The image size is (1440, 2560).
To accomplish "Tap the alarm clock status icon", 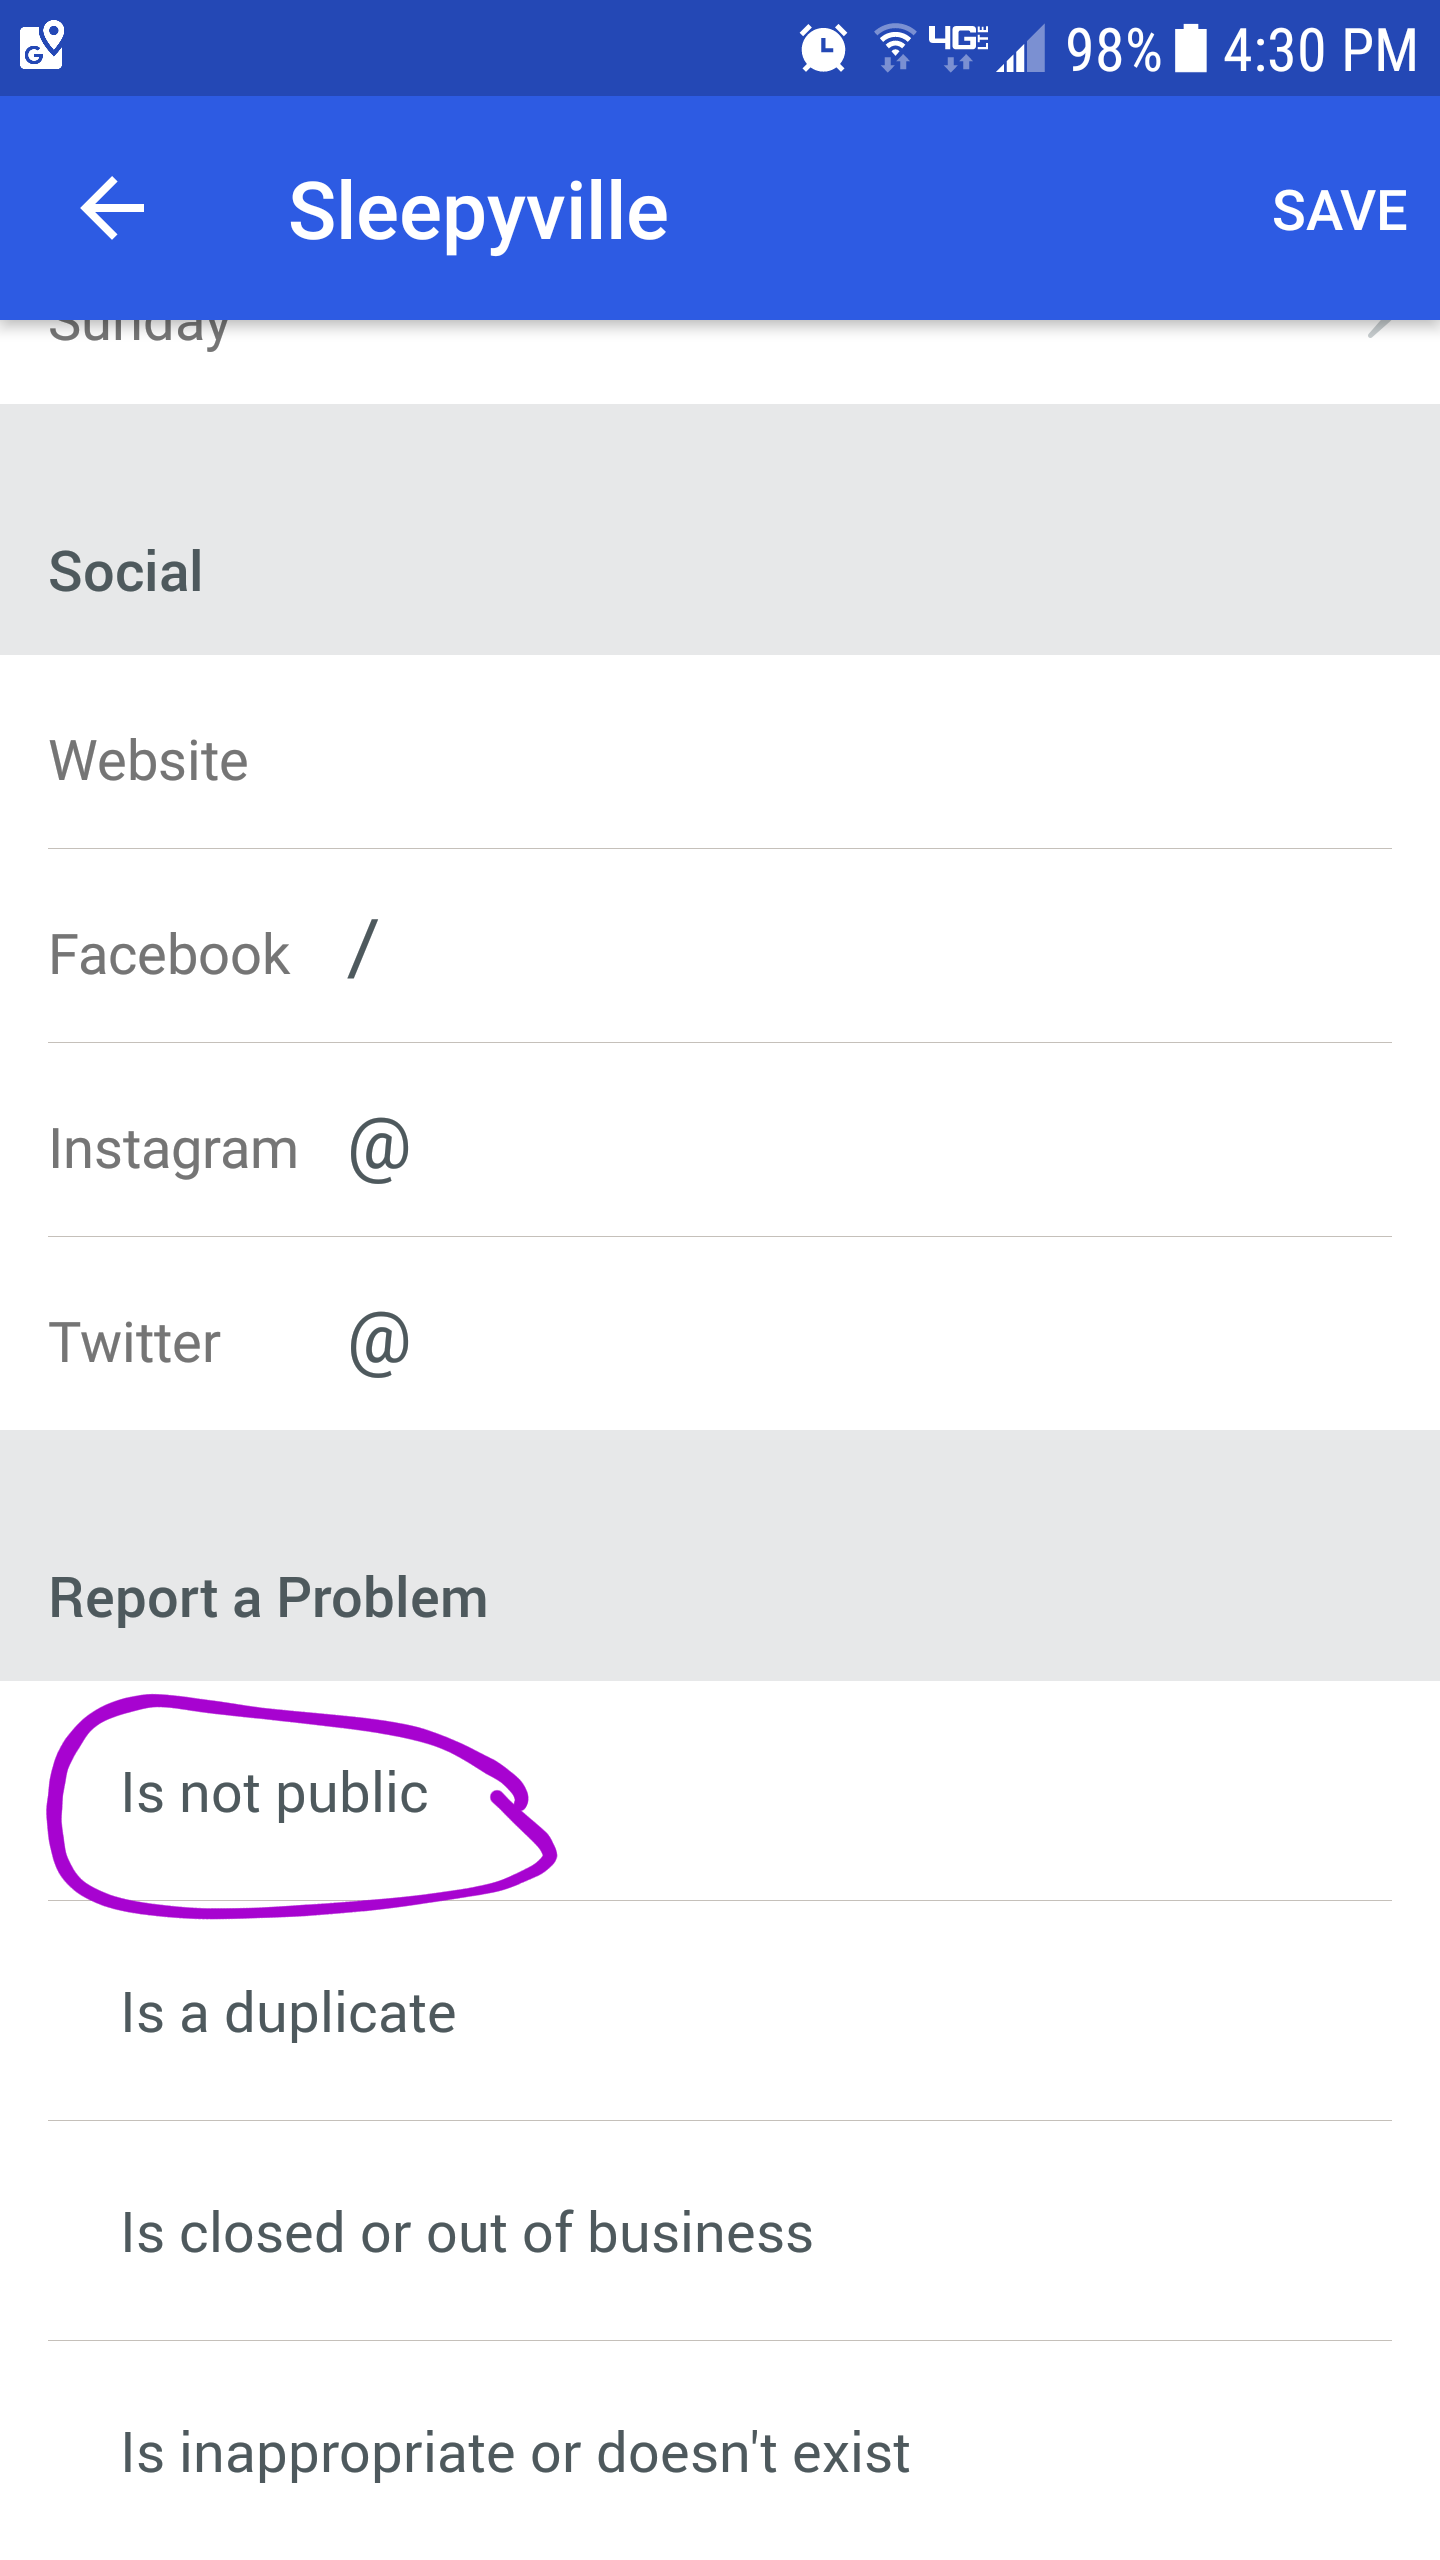I will coord(823,48).
